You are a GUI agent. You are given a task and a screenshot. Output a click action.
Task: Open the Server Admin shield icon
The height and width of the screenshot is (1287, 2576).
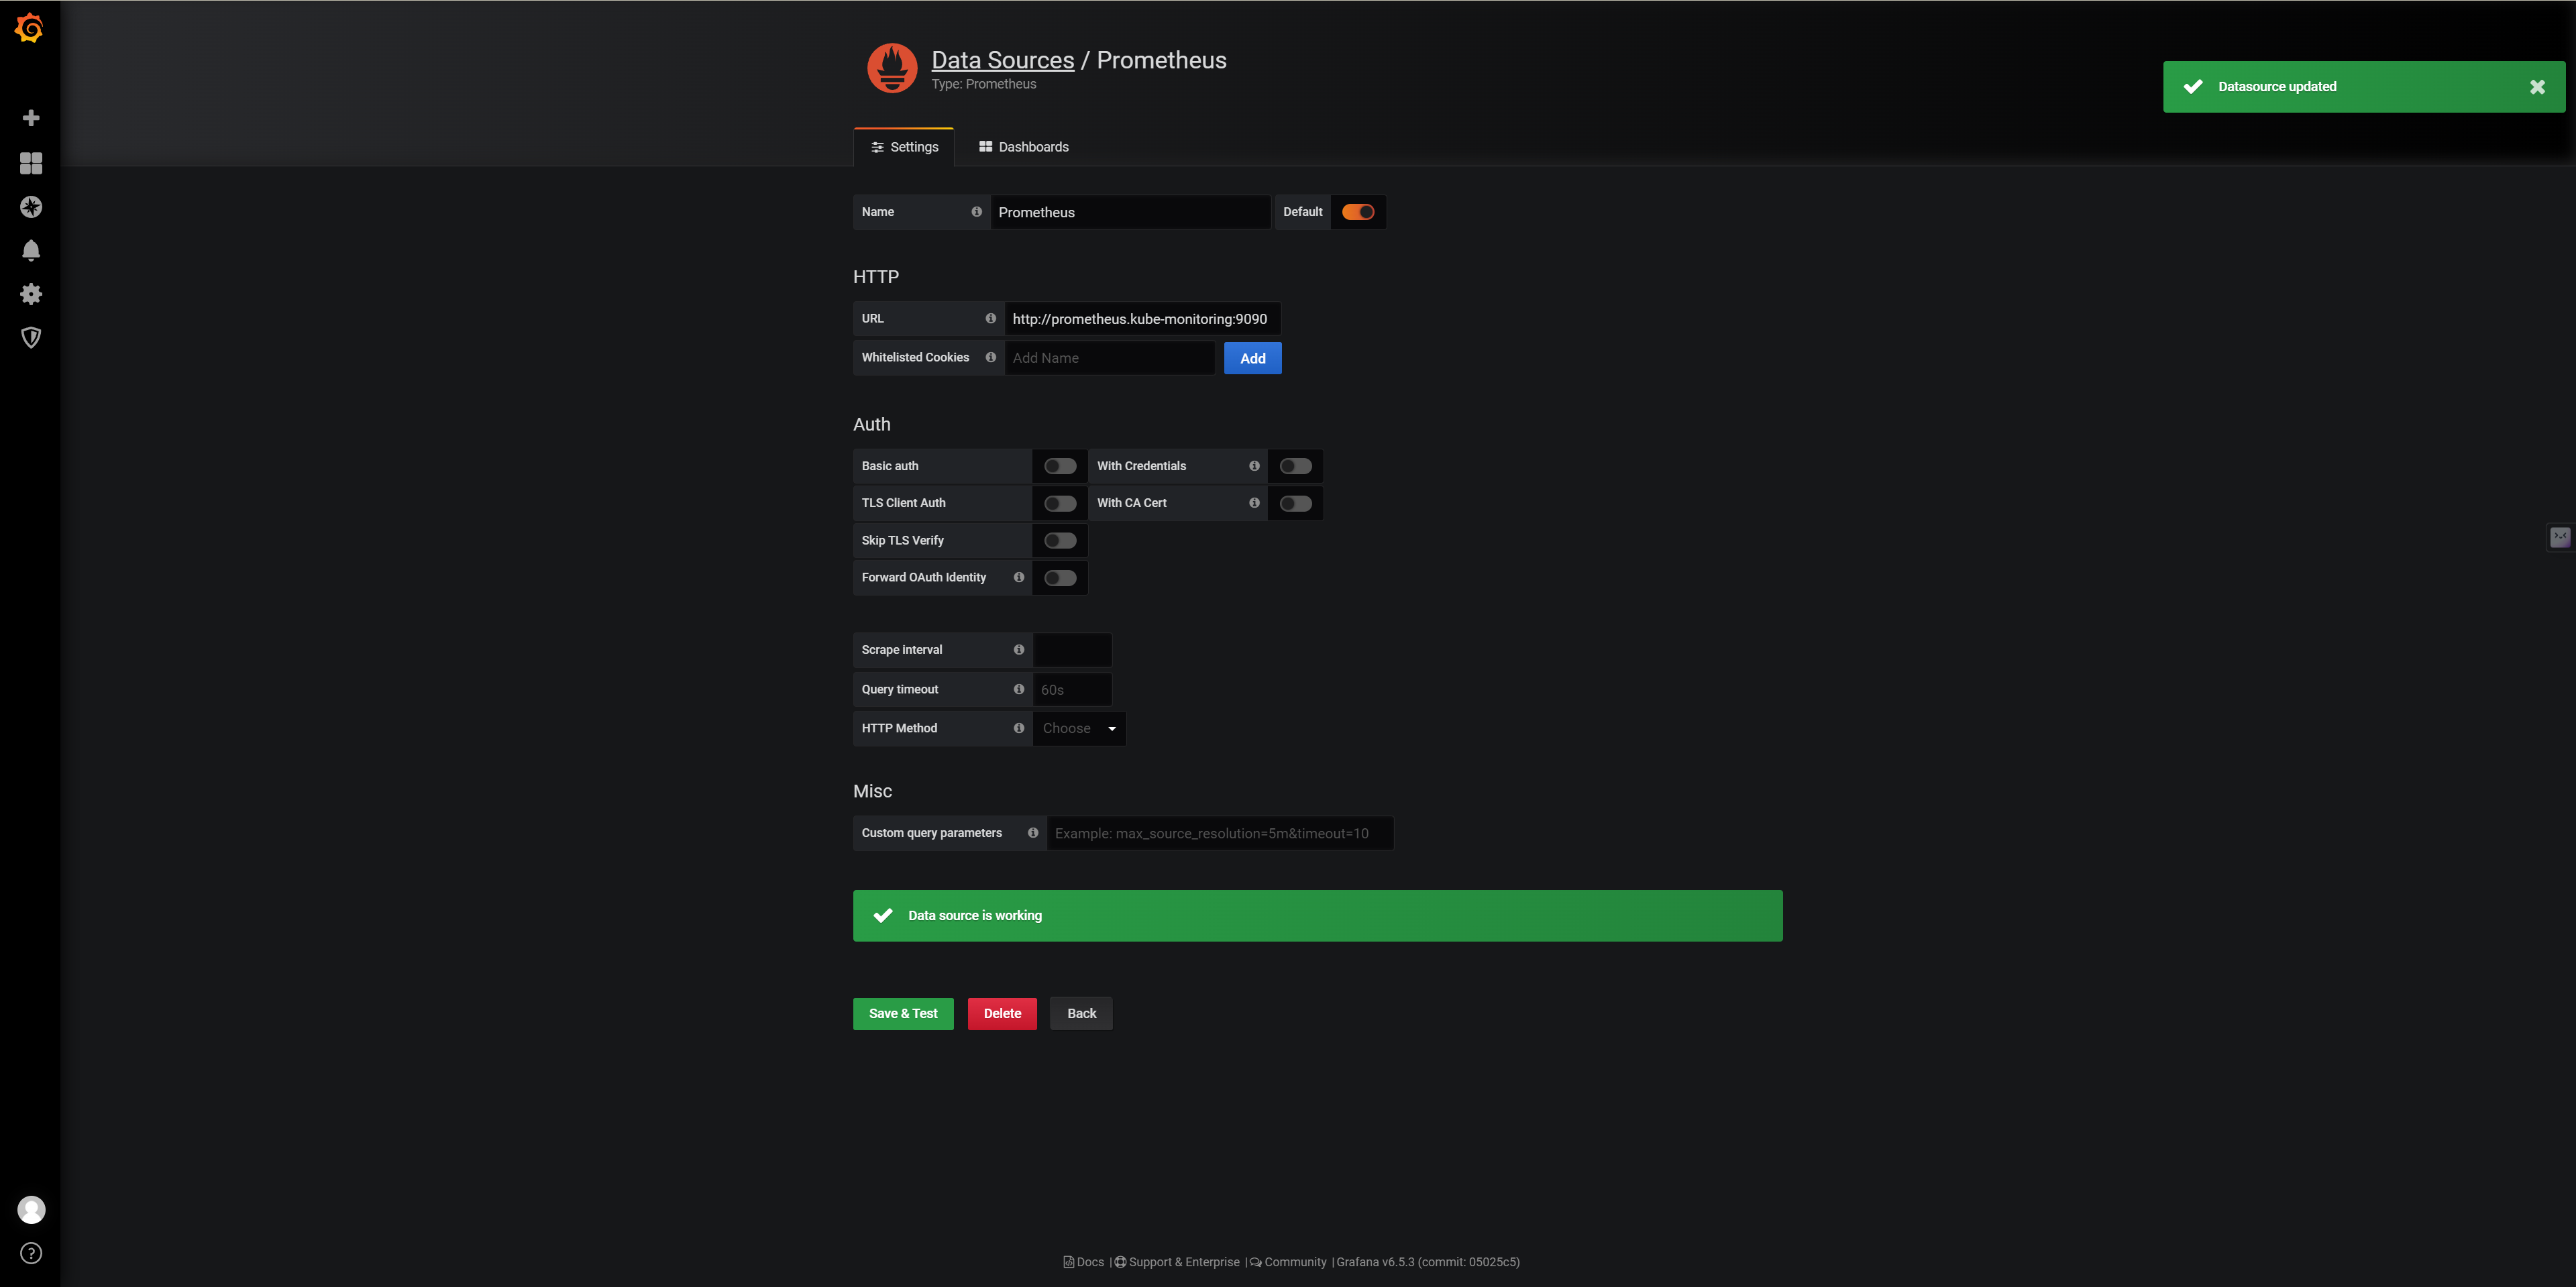pos(31,338)
